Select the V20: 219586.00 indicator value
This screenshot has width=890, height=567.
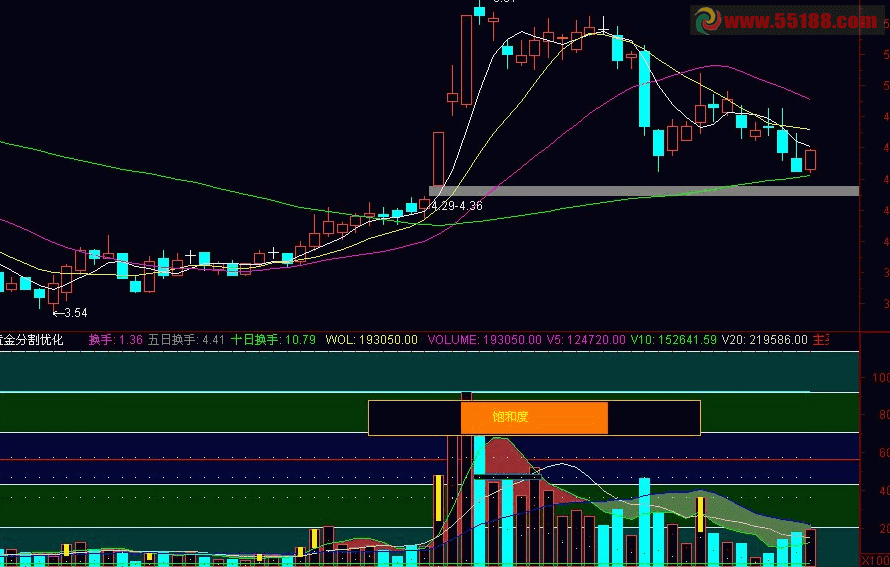coord(765,340)
